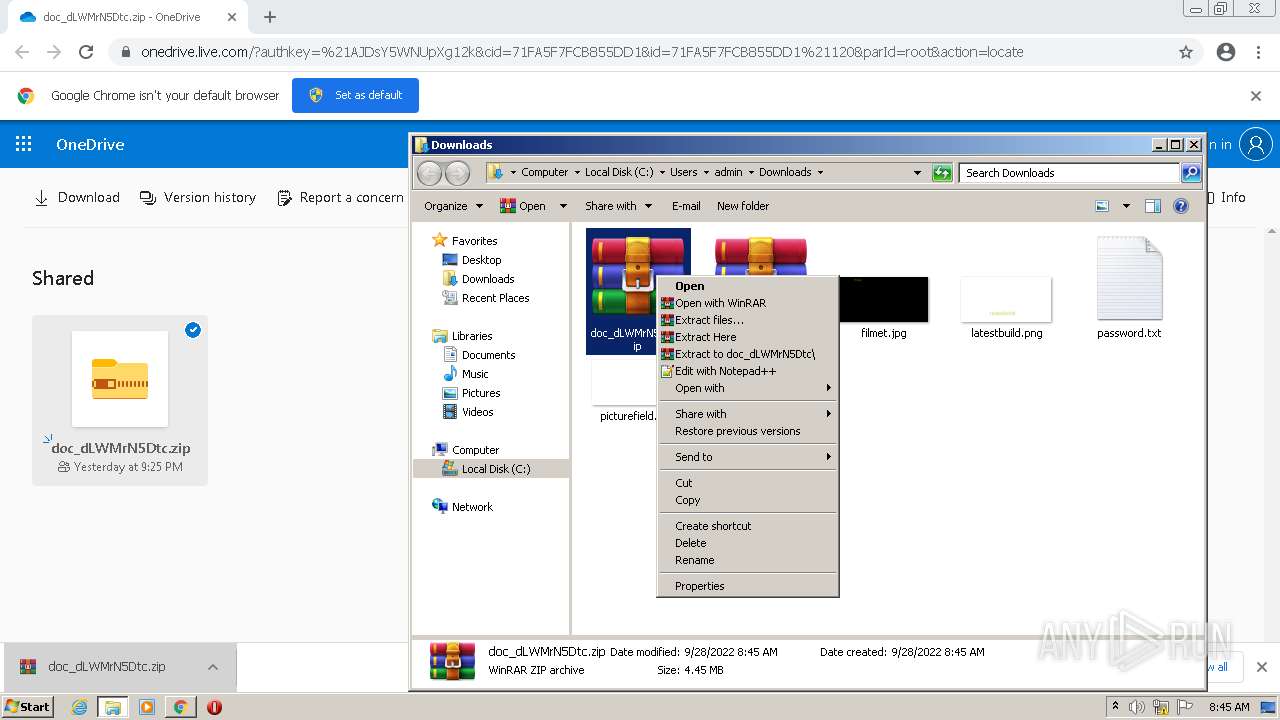Click the Open toolbar button in Explorer
The width and height of the screenshot is (1280, 720).
523,206
